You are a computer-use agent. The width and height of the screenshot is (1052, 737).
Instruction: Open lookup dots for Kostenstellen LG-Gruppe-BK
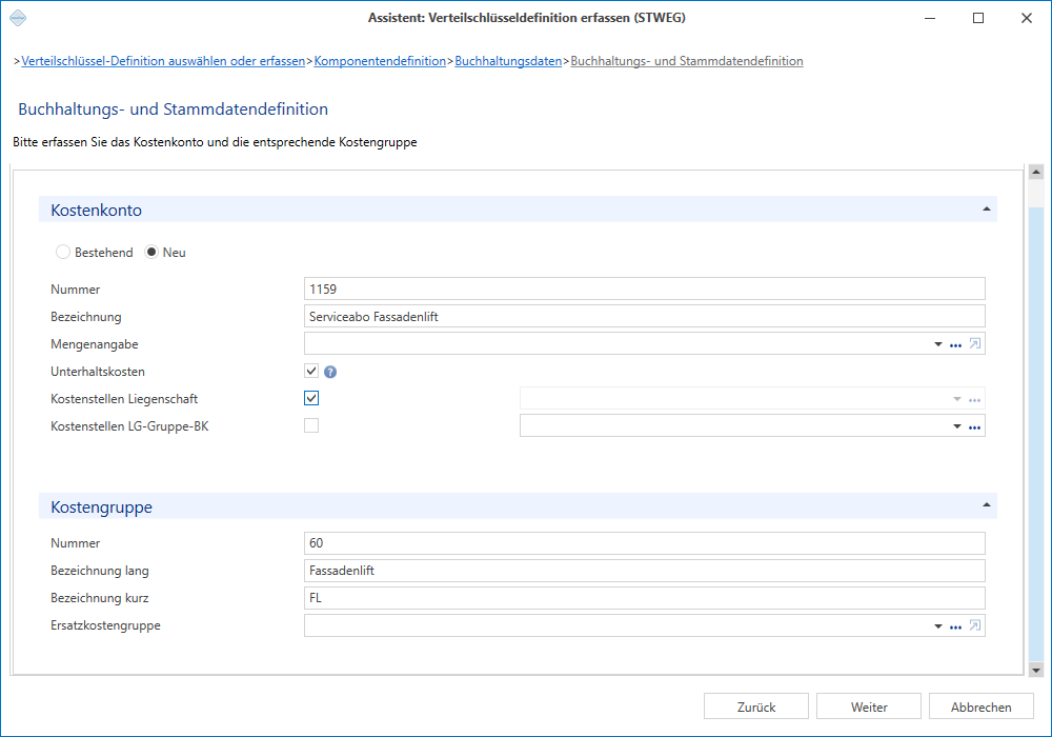tap(974, 427)
